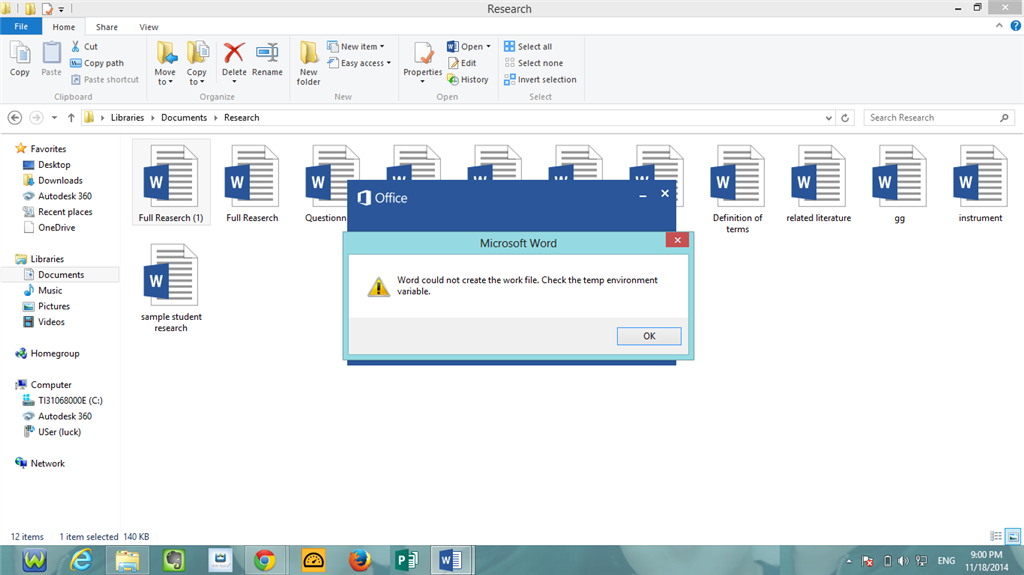Expand the address bar history dropdown
Image resolution: width=1024 pixels, height=575 pixels.
coord(829,118)
